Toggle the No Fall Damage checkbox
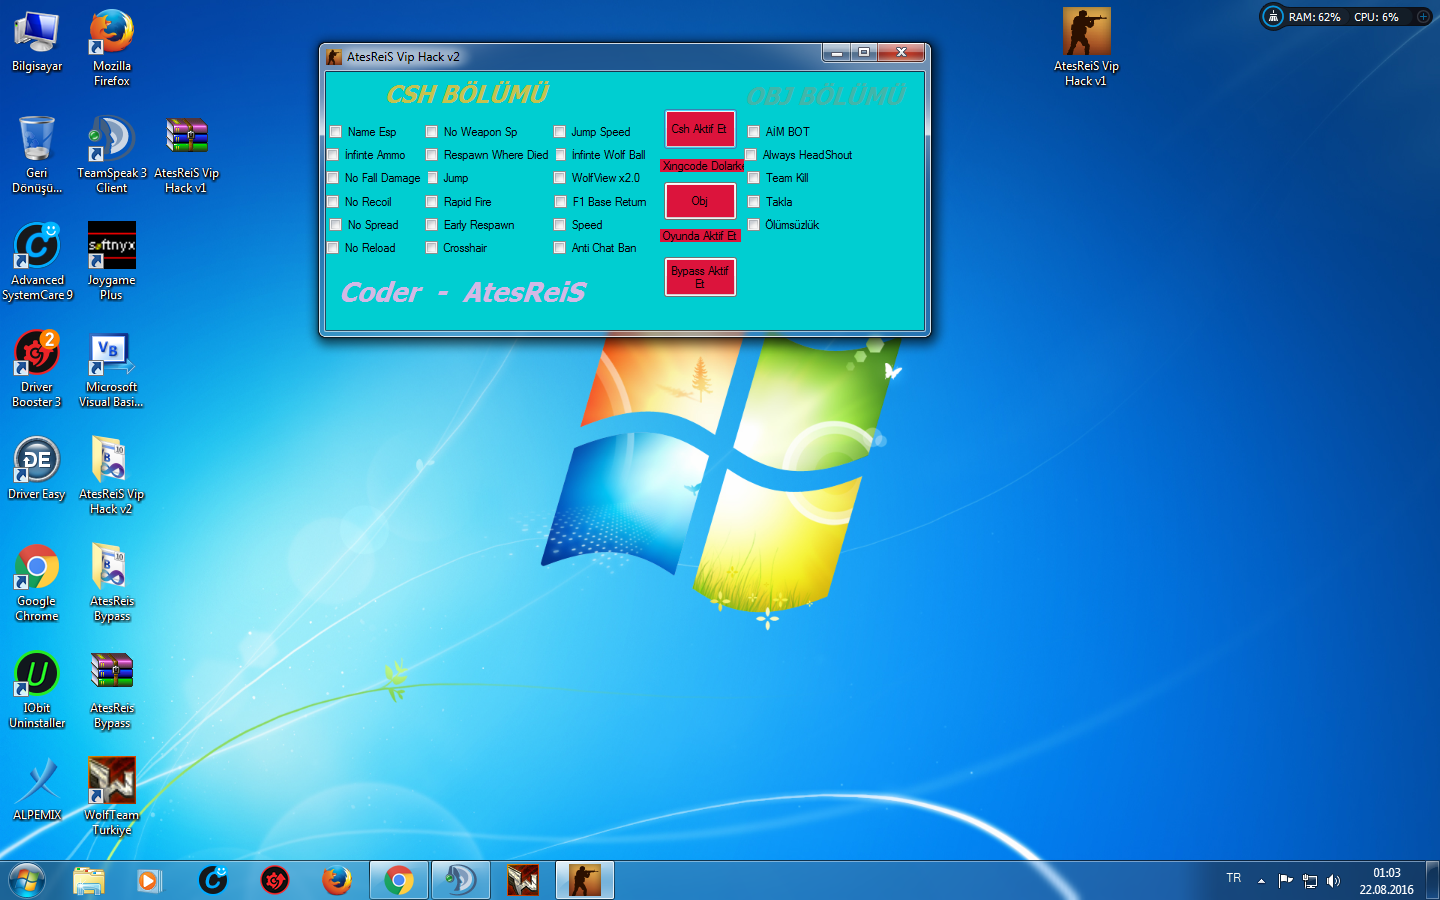 coord(333,177)
